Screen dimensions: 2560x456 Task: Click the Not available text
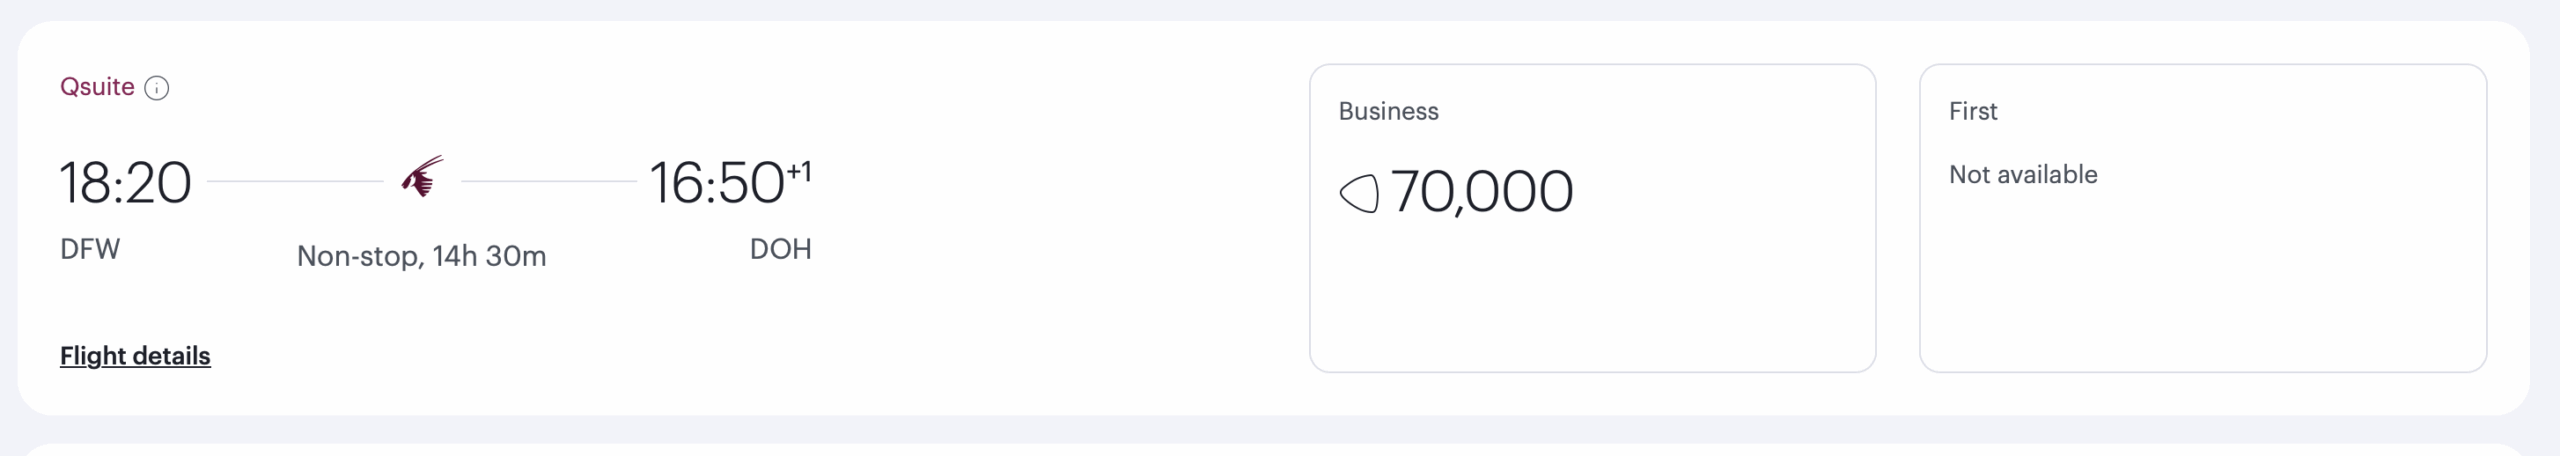click(x=2023, y=175)
